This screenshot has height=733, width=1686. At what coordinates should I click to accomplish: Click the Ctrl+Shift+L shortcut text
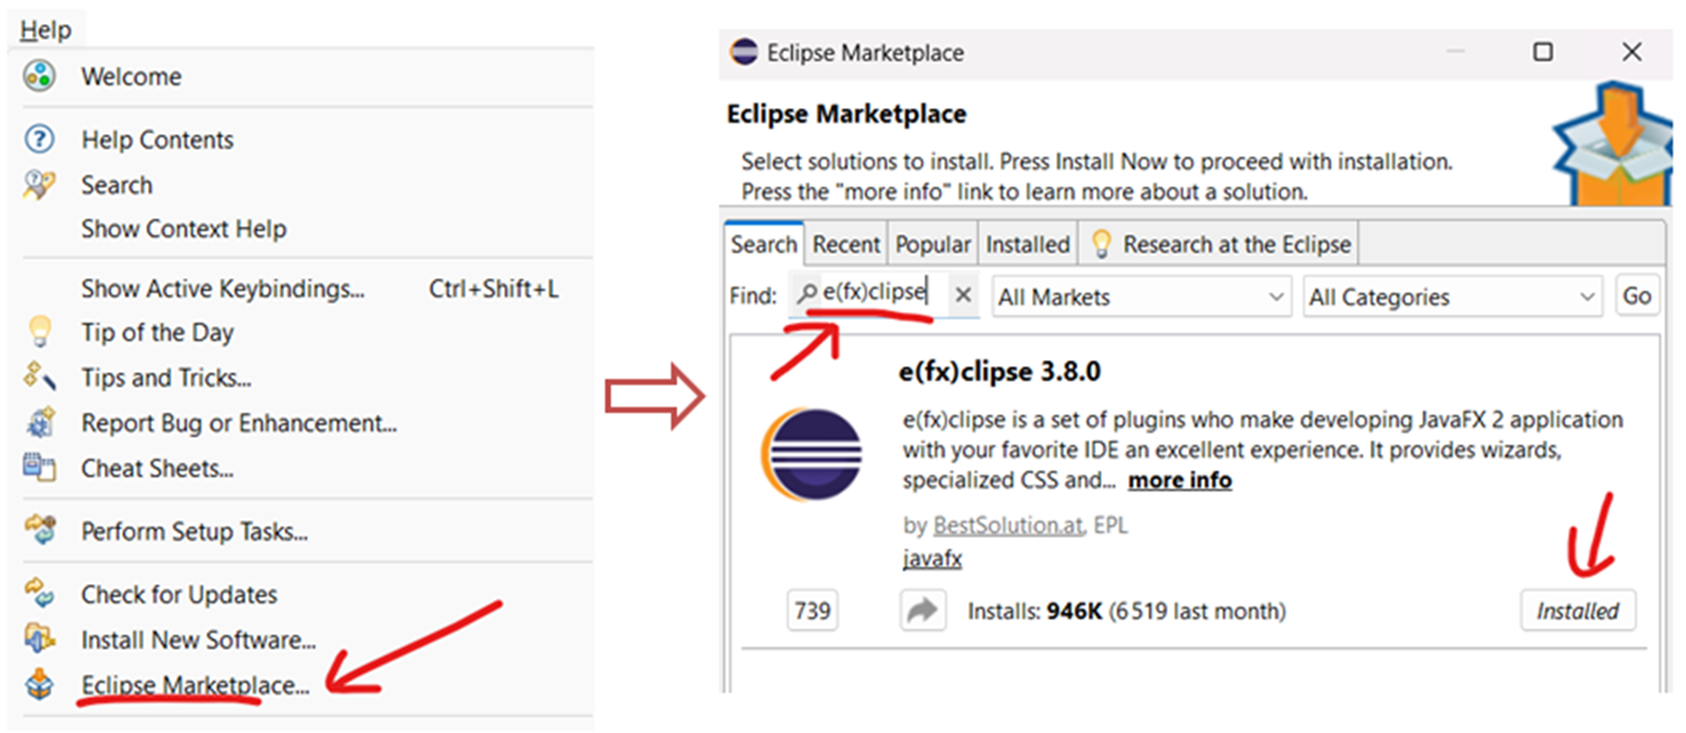pyautogui.click(x=493, y=289)
